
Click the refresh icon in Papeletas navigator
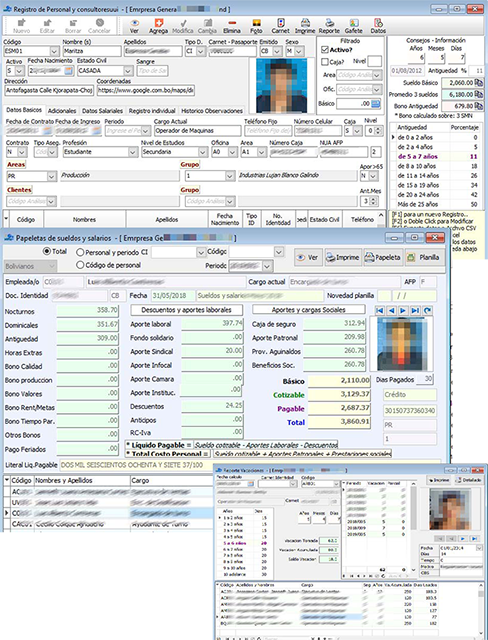point(427,311)
